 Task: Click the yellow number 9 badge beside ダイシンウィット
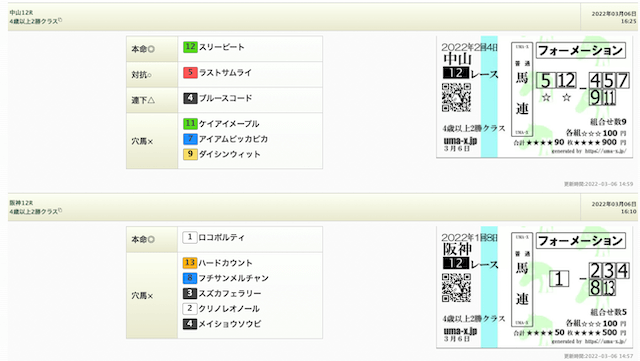[190, 154]
